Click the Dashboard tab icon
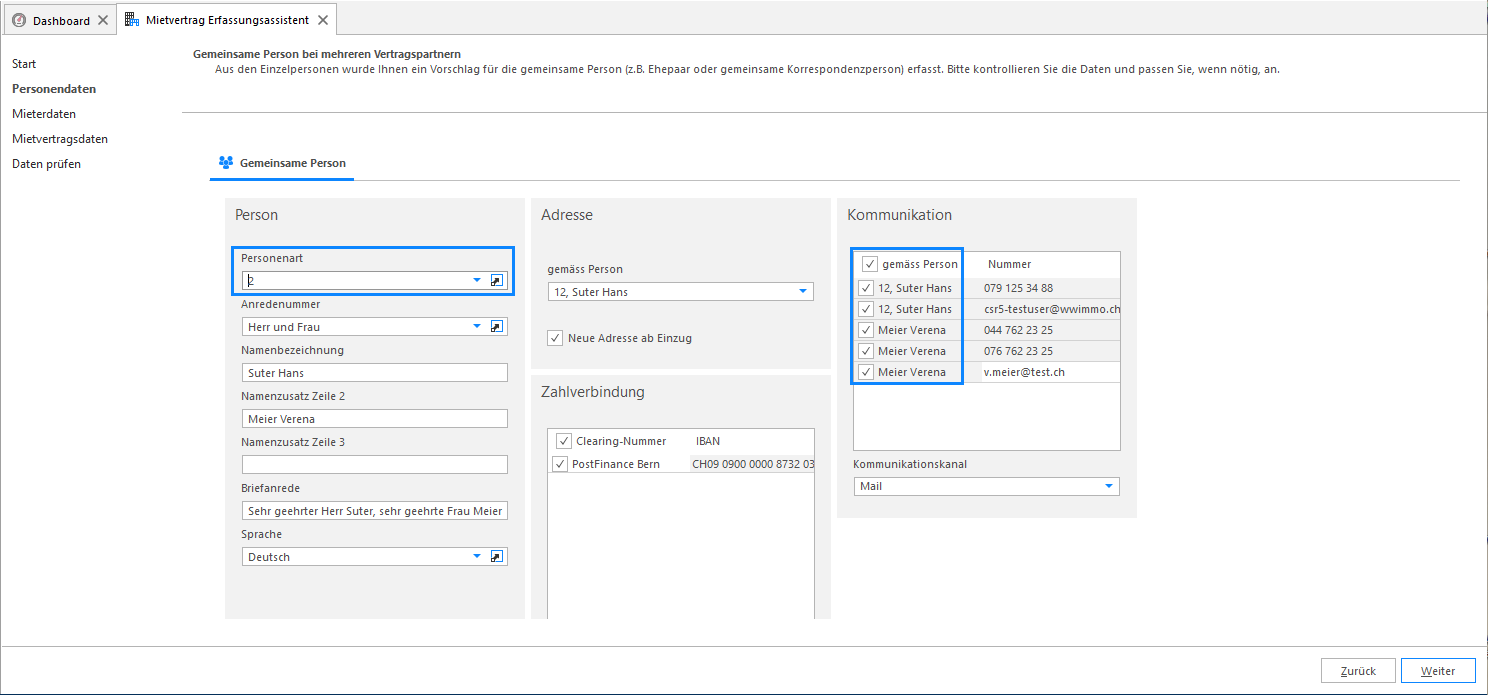This screenshot has width=1488, height=695. pyautogui.click(x=19, y=20)
